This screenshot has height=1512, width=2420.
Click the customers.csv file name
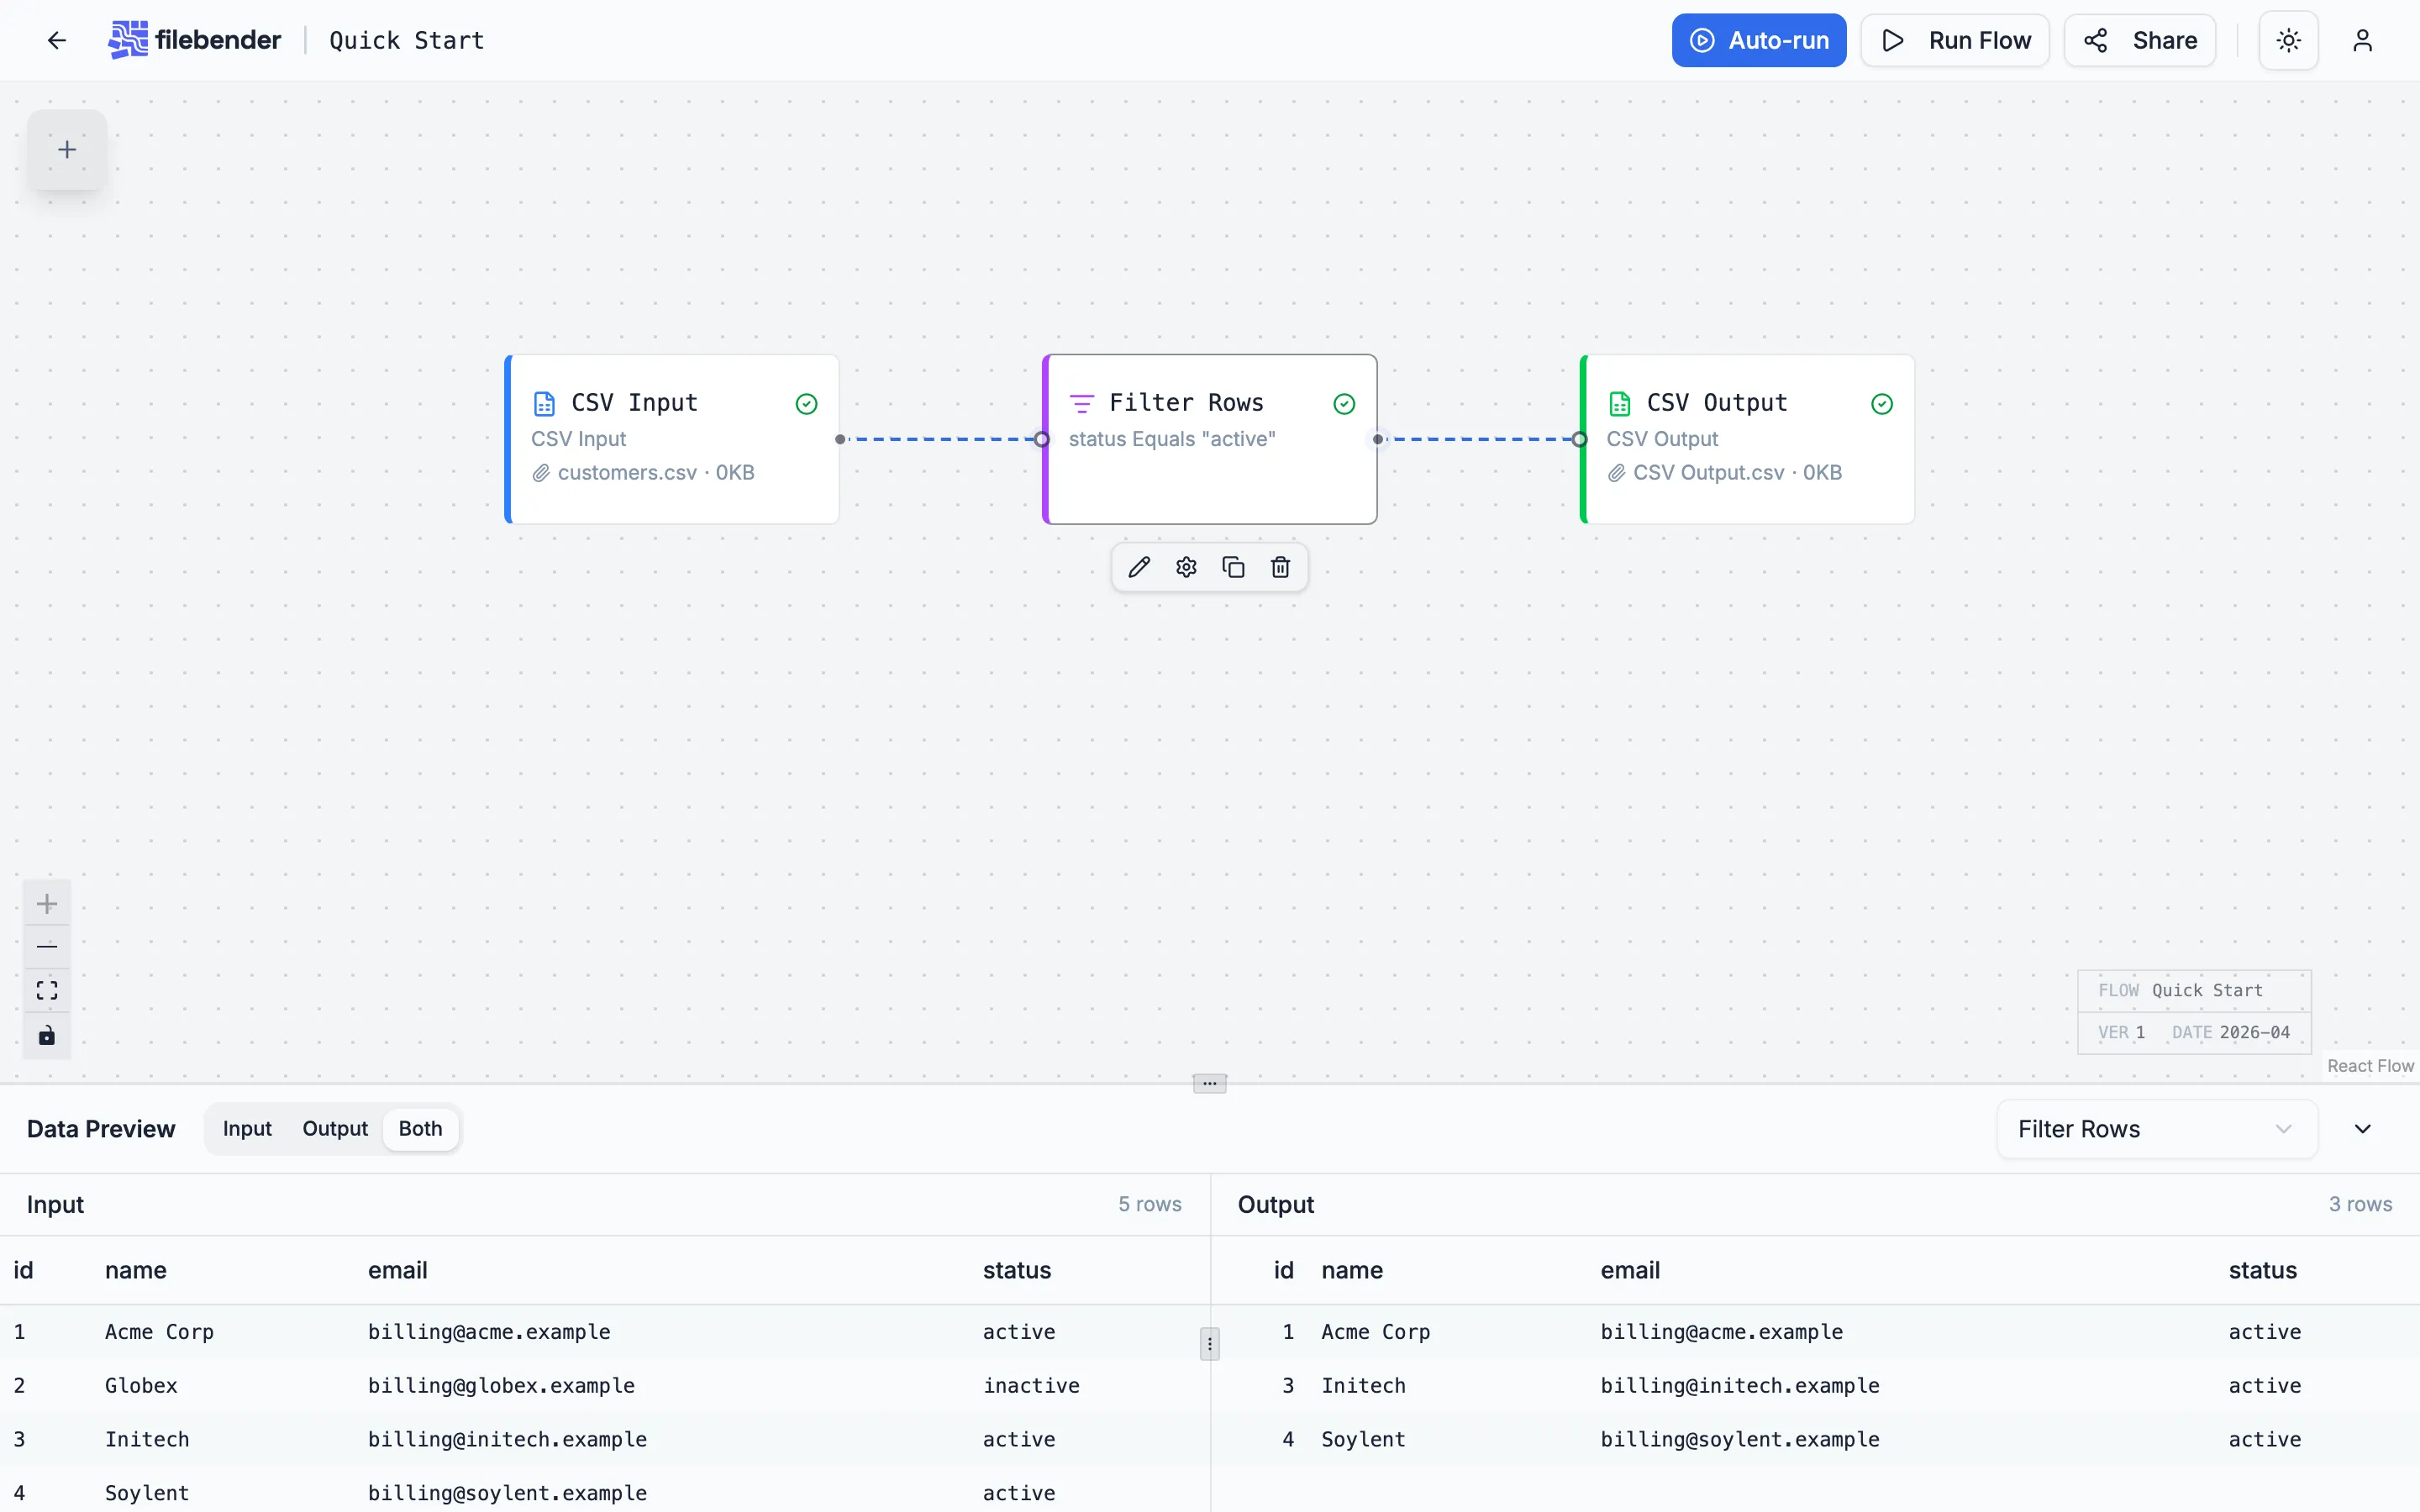pyautogui.click(x=627, y=472)
